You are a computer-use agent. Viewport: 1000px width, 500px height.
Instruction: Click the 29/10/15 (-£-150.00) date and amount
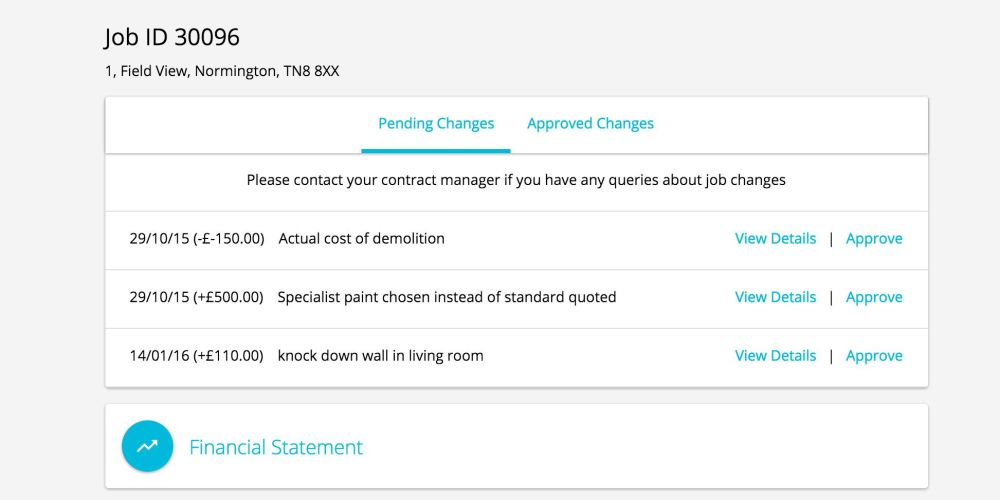pyautogui.click(x=197, y=239)
